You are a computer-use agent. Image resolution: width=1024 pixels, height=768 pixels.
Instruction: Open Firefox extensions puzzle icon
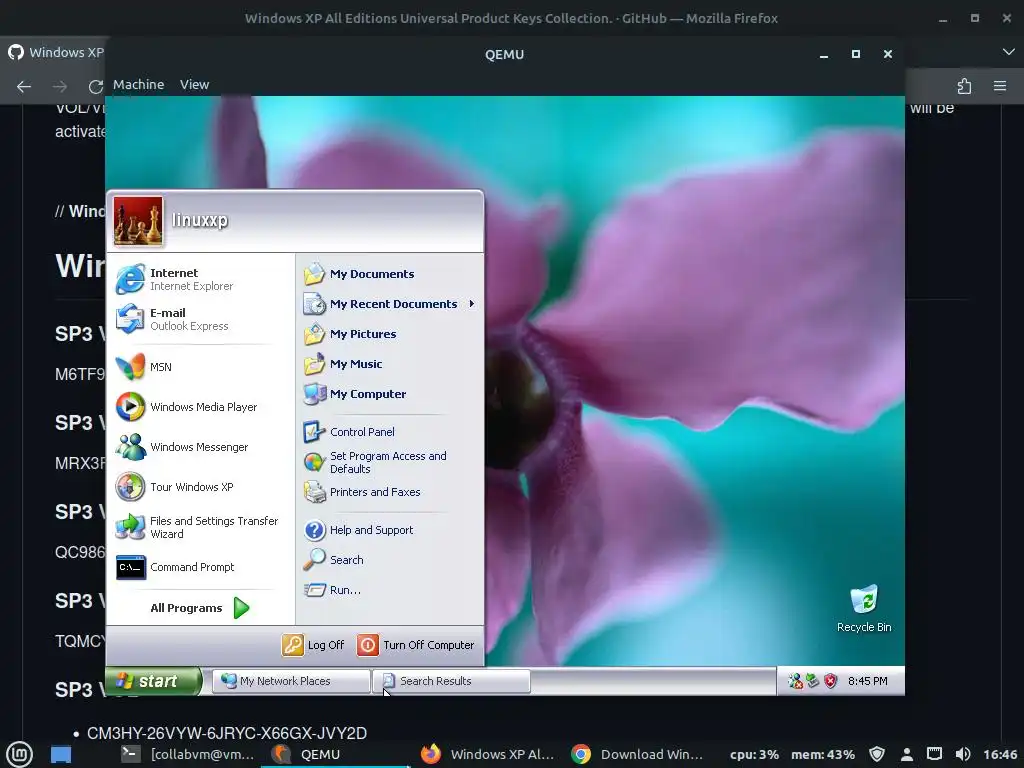point(964,86)
